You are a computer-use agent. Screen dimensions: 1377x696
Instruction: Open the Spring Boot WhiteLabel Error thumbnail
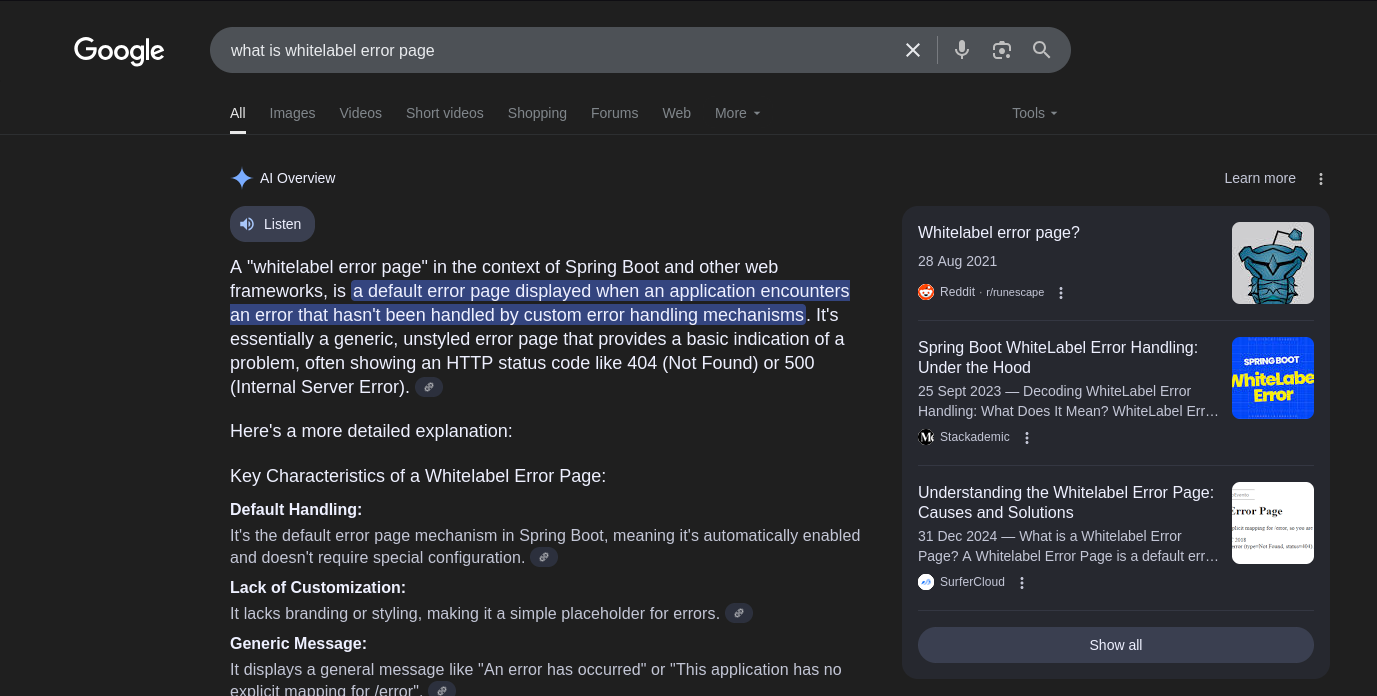[x=1273, y=378]
